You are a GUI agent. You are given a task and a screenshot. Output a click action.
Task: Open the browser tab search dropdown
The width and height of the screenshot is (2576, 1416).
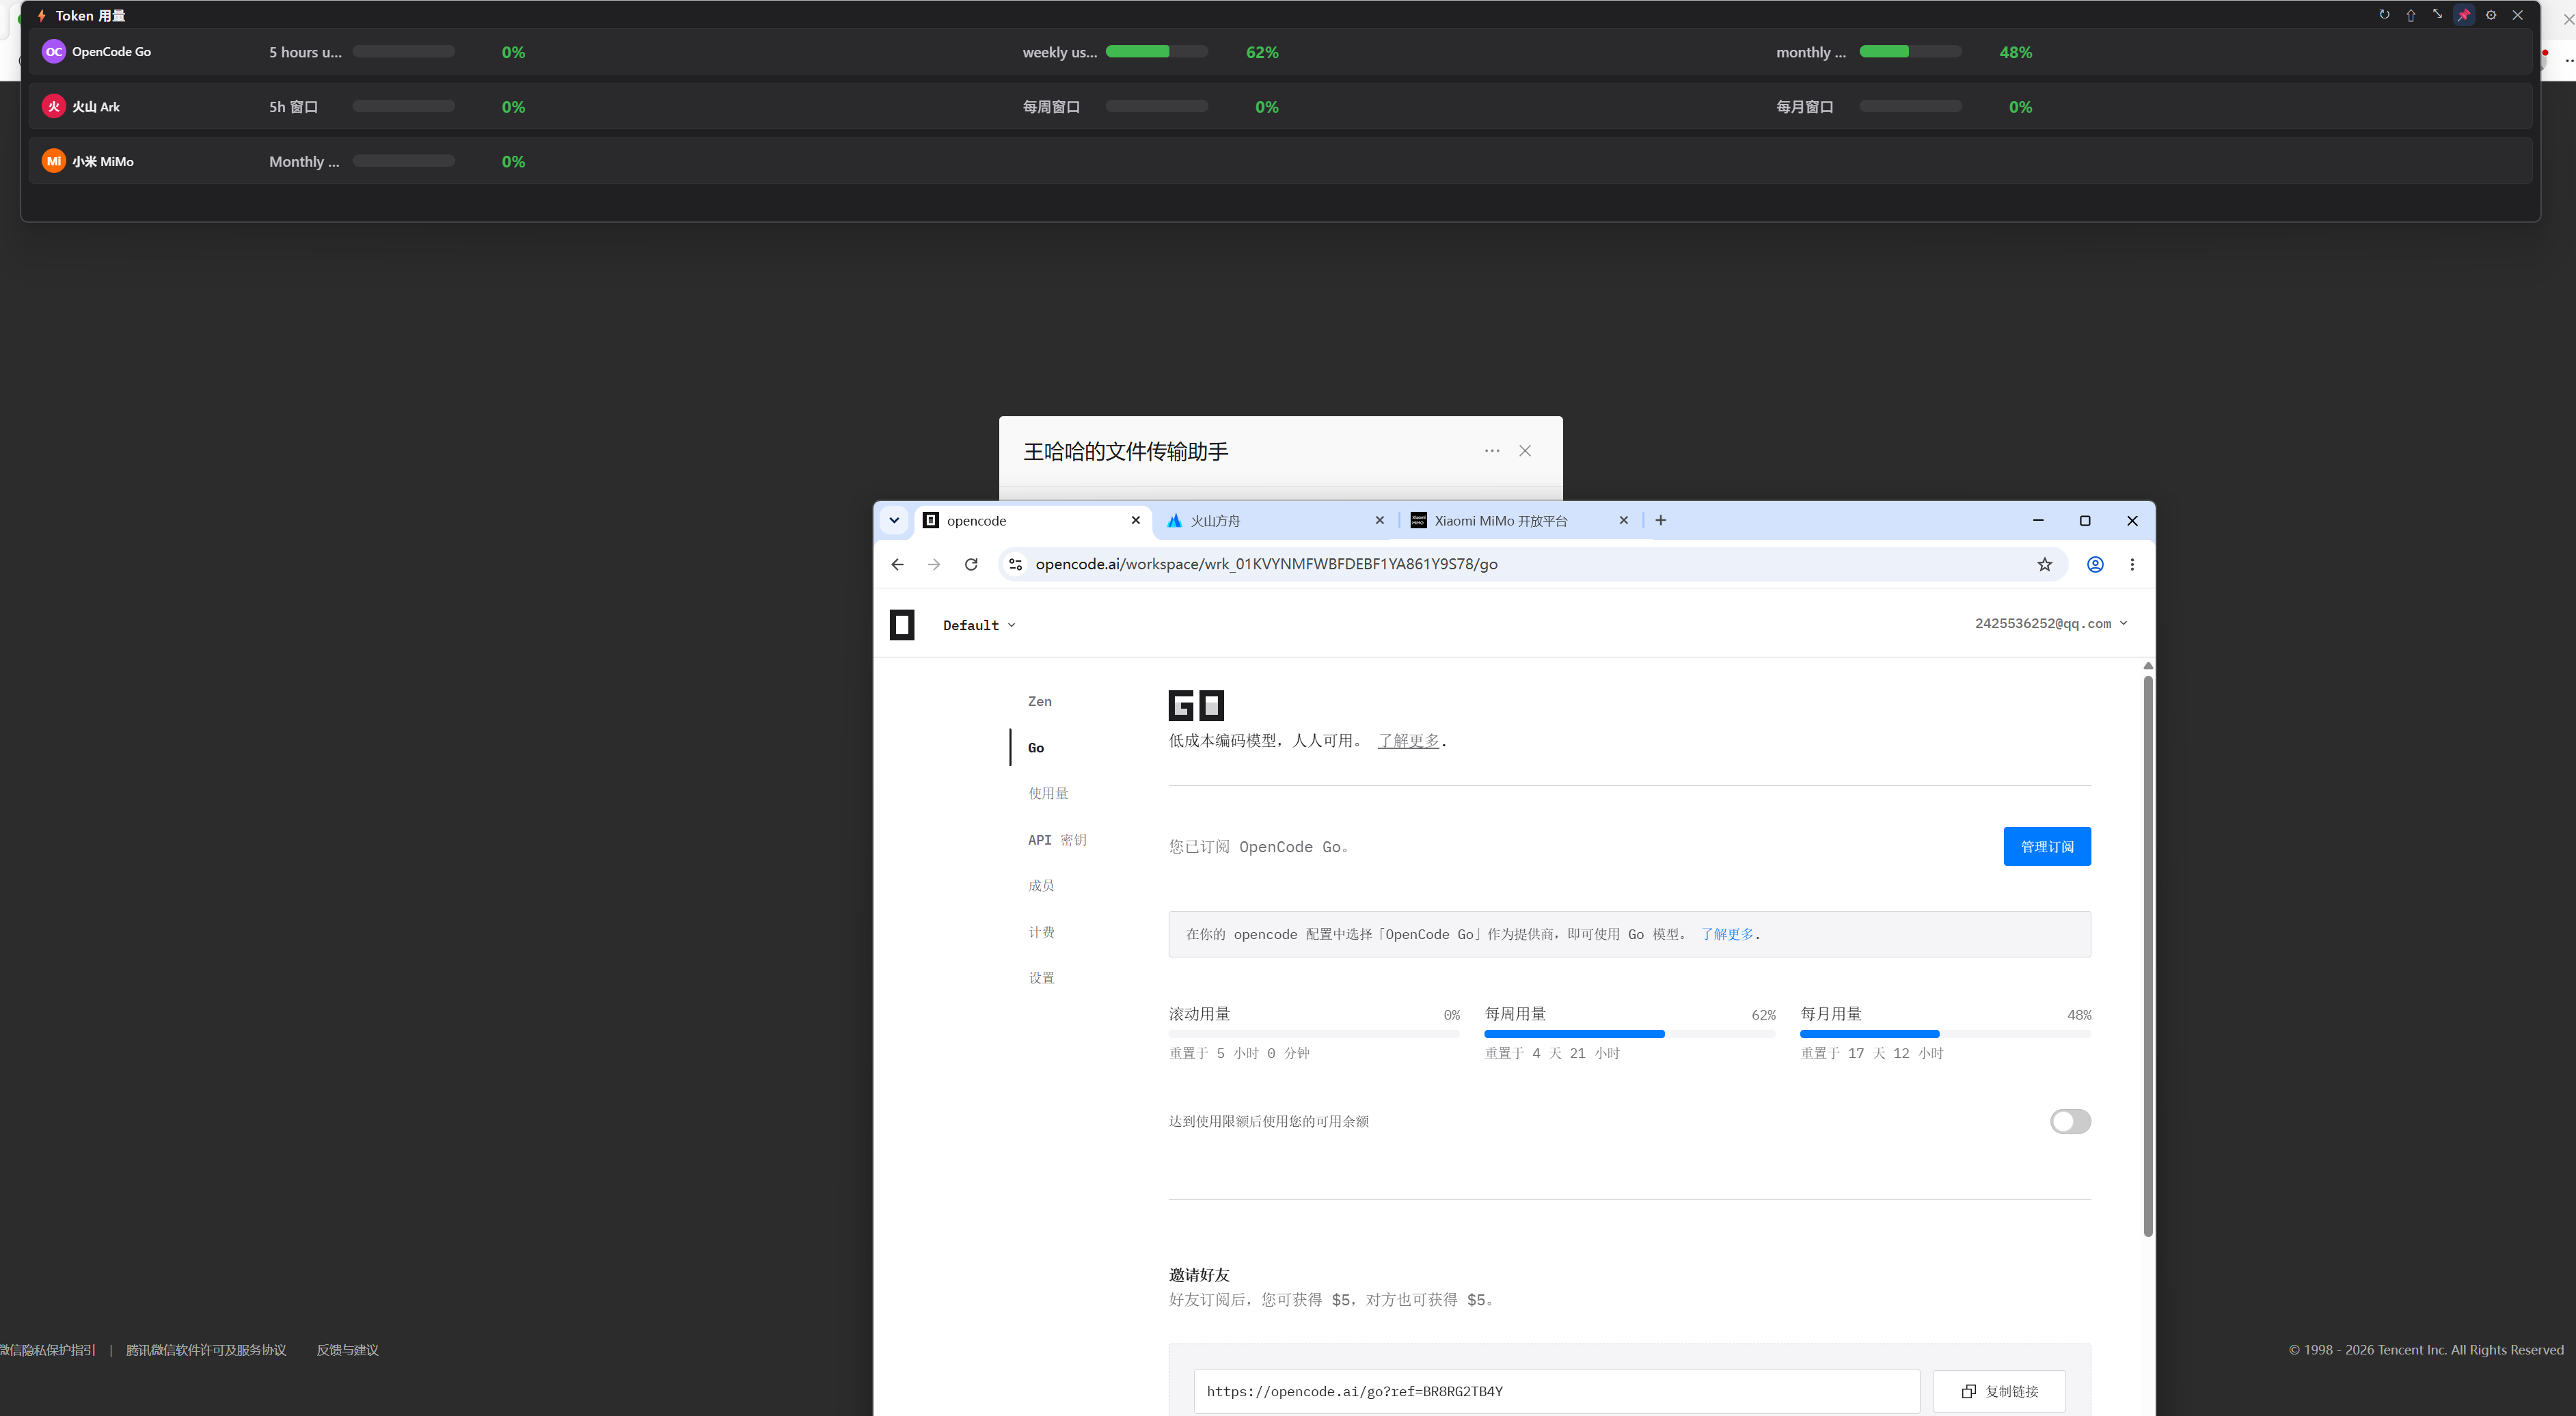click(894, 520)
